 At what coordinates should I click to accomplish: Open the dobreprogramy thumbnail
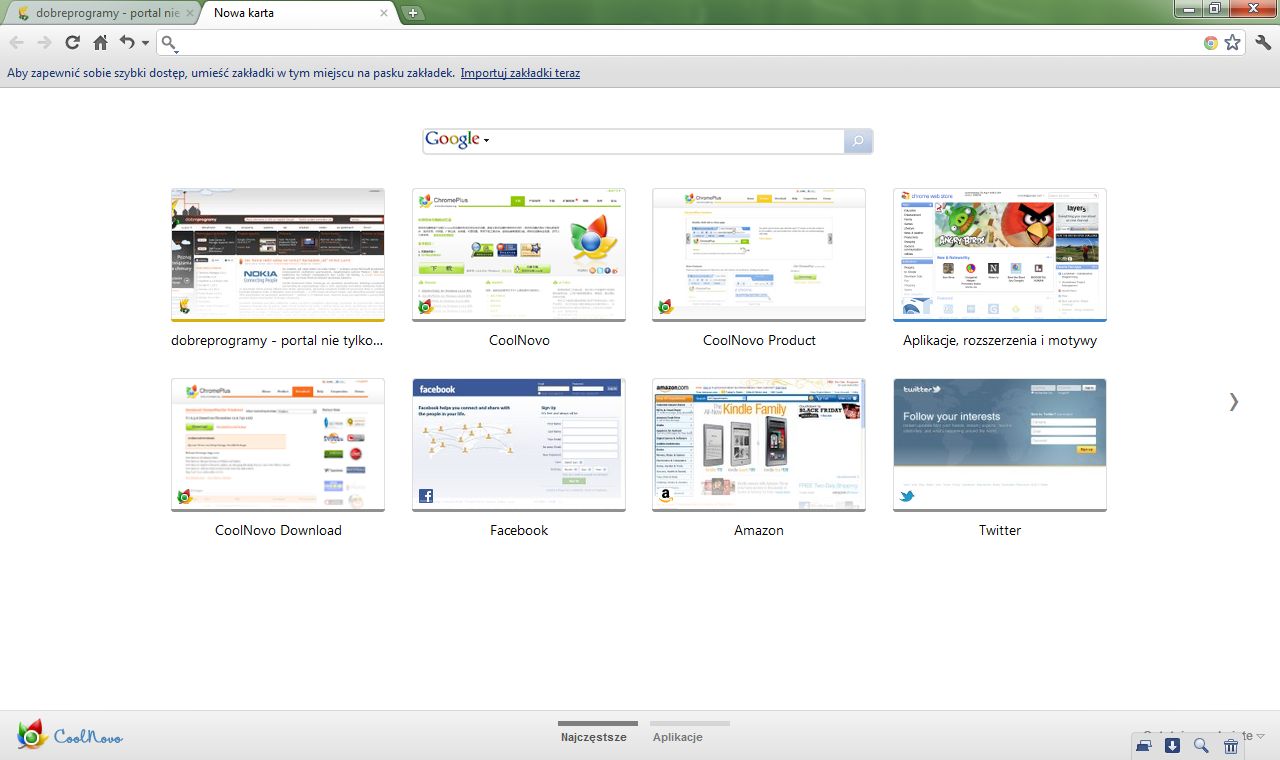[x=277, y=254]
